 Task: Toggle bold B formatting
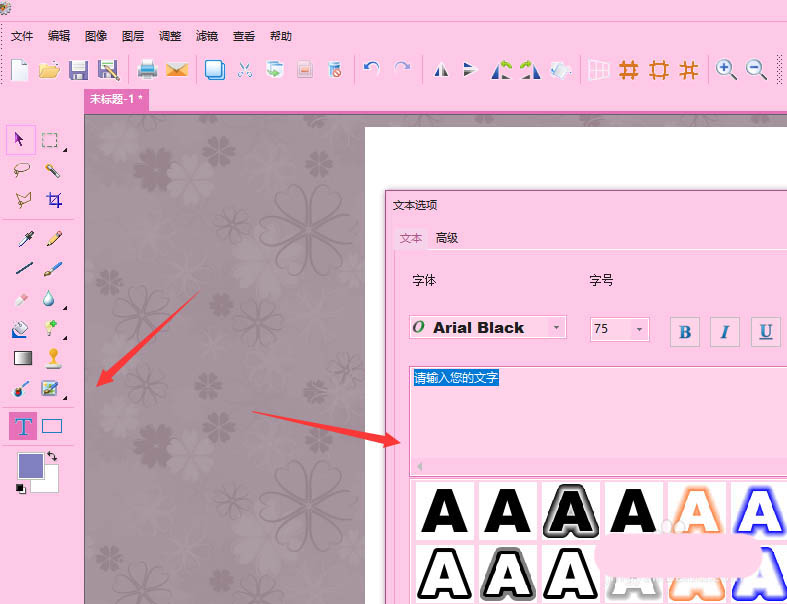point(685,332)
